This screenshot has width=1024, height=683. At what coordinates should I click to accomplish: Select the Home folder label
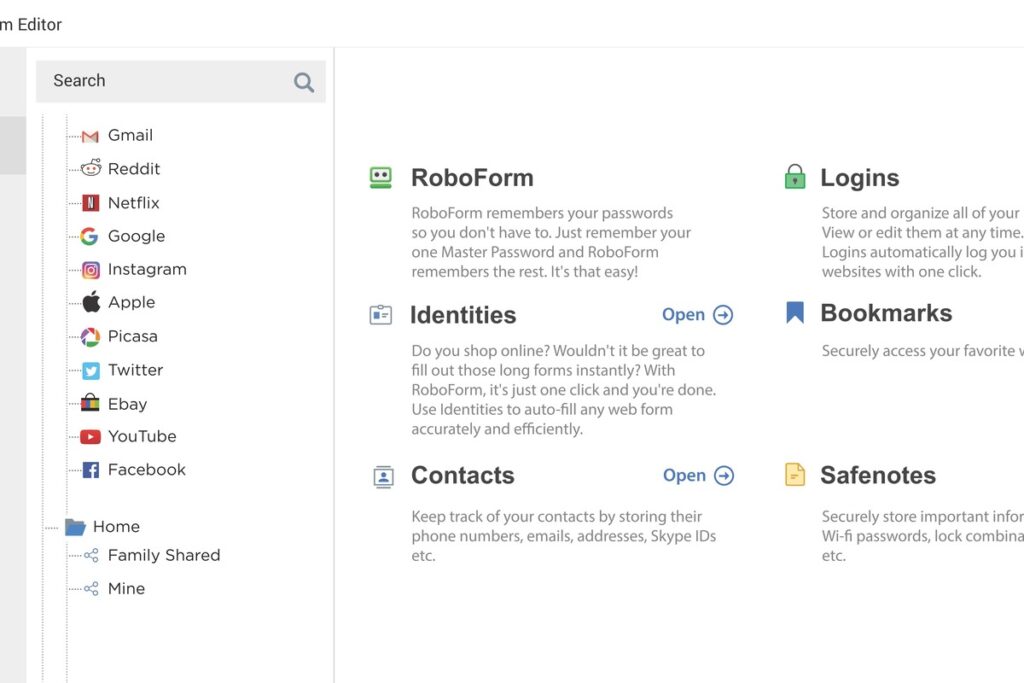pyautogui.click(x=116, y=526)
